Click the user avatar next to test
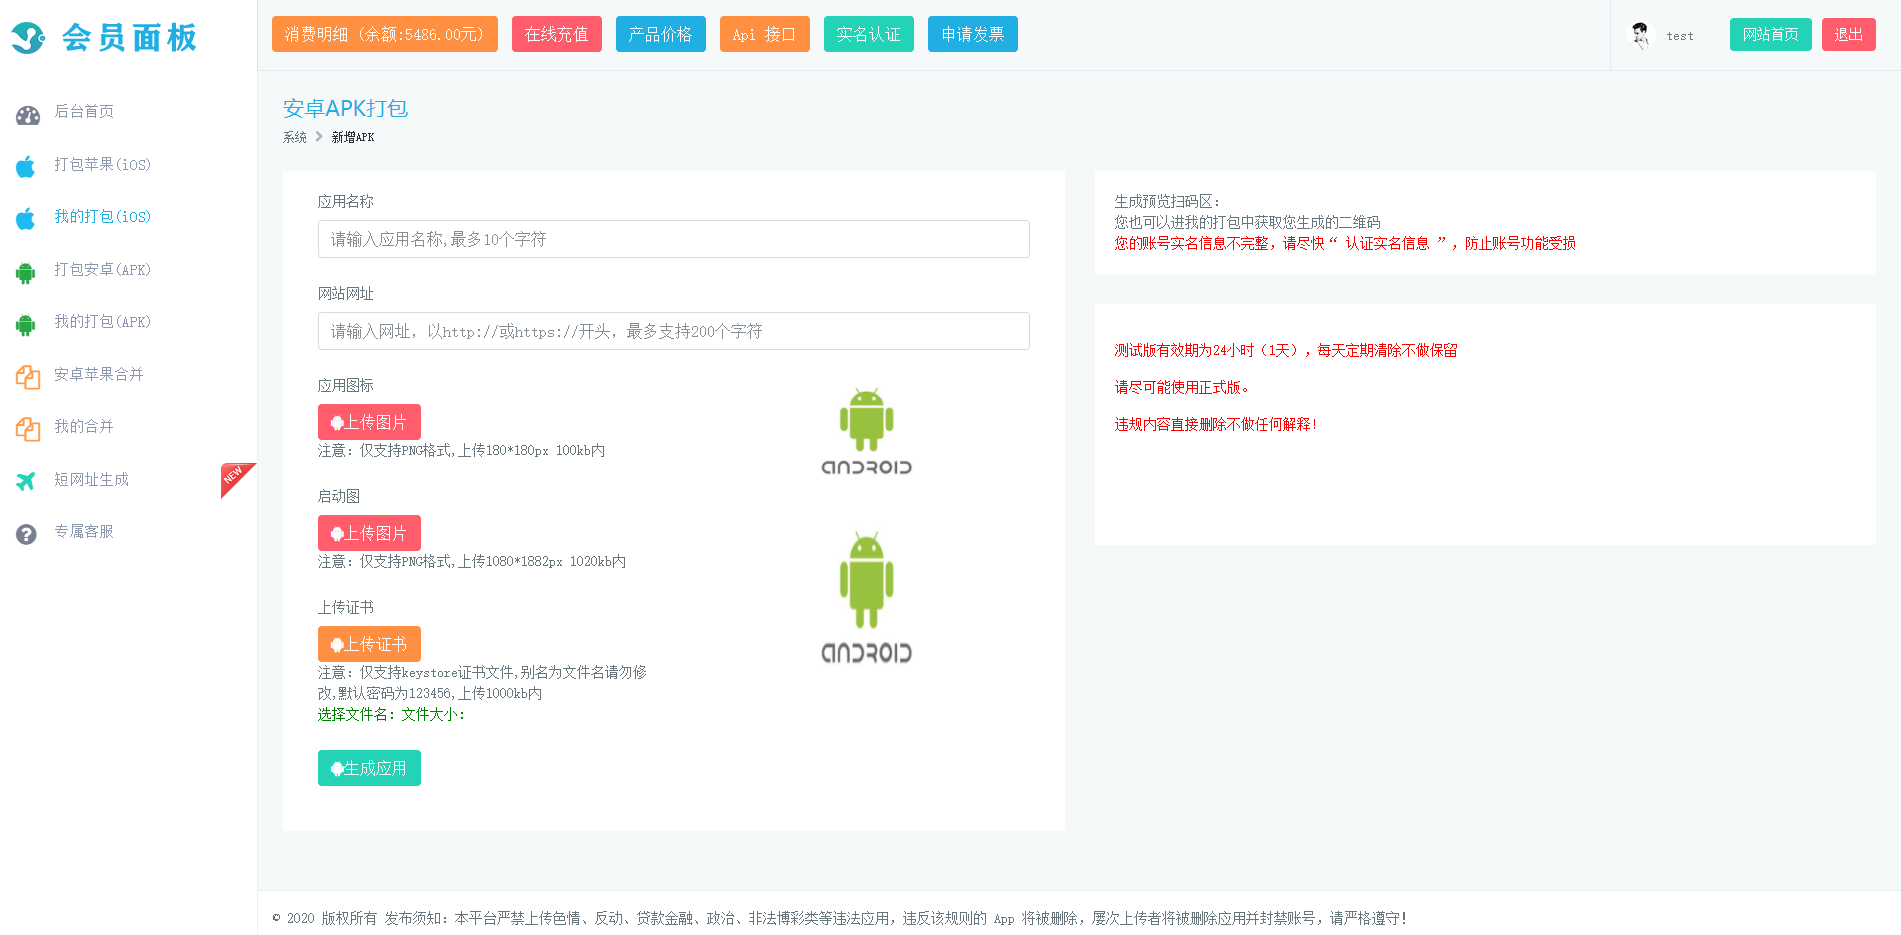 (1640, 35)
